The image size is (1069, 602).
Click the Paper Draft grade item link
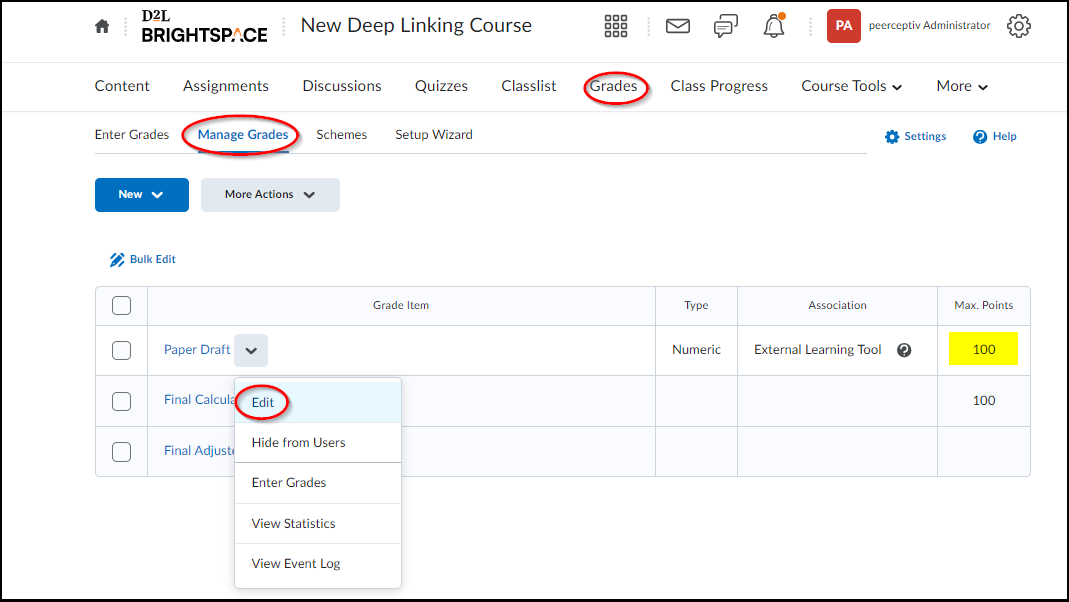197,350
